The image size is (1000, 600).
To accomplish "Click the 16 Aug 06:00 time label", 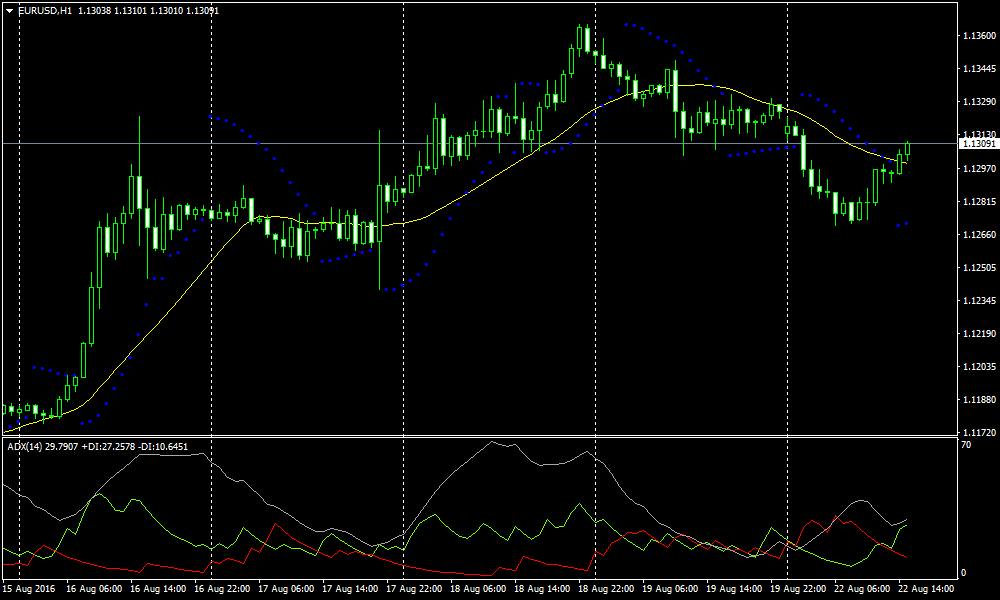I will [x=95, y=590].
